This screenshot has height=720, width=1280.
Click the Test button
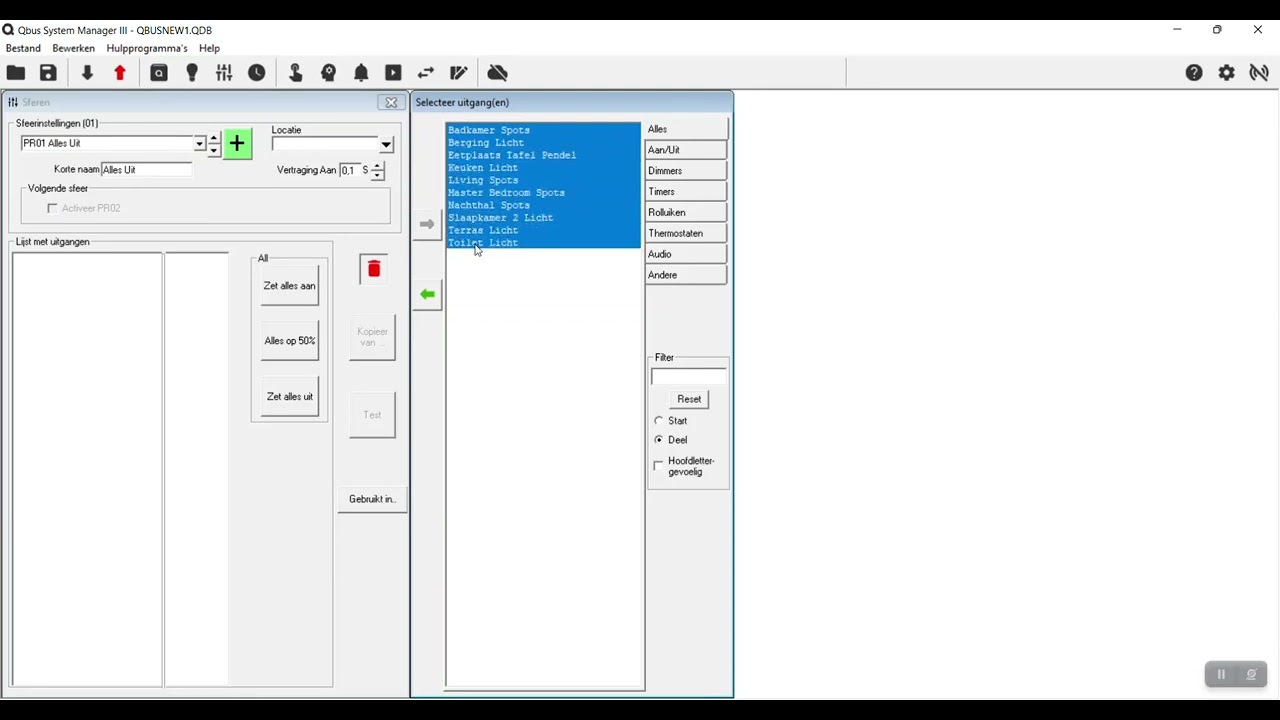(x=372, y=415)
